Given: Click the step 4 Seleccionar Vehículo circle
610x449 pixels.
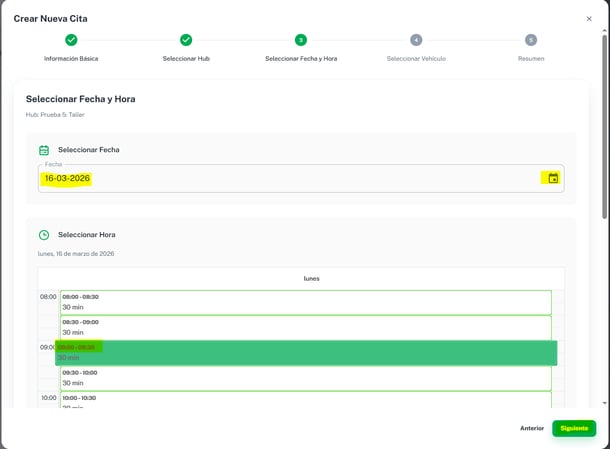Looking at the screenshot, I should coord(416,40).
